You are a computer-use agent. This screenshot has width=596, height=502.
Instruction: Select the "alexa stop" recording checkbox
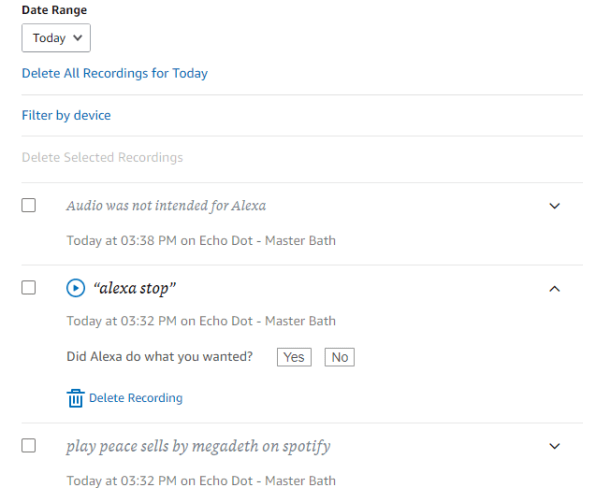pos(29,288)
